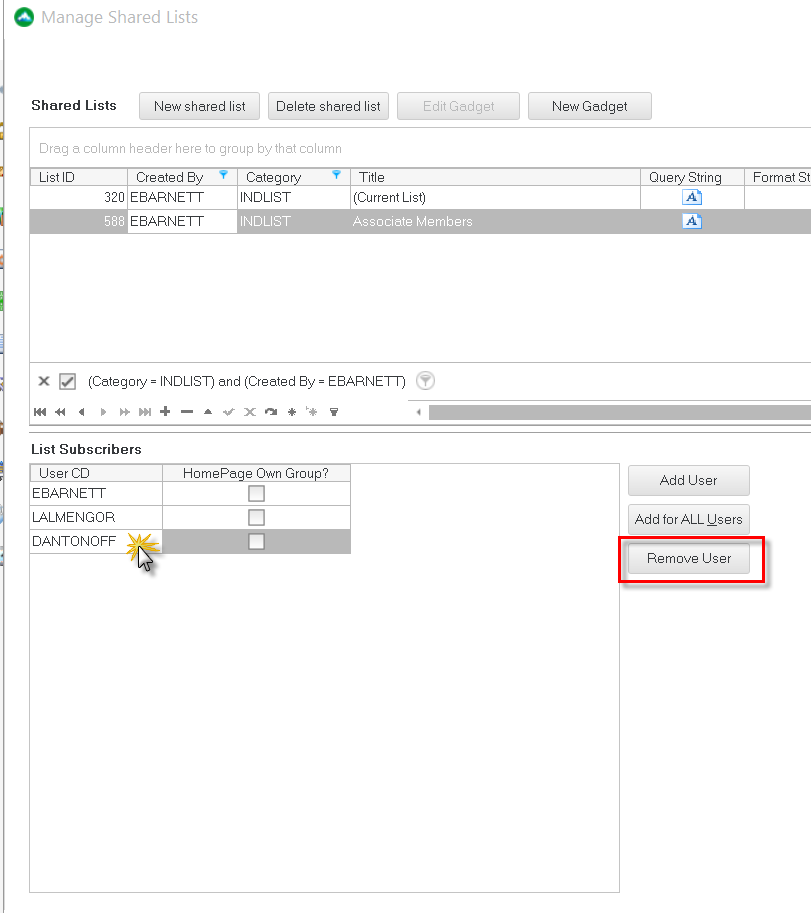Click the New shared list button

[199, 106]
